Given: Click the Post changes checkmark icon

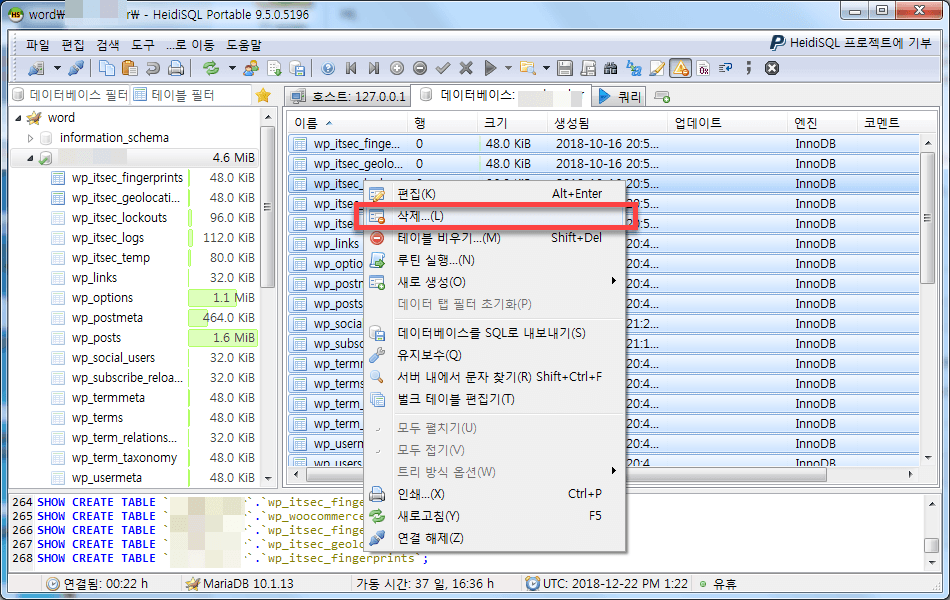Looking at the screenshot, I should (443, 68).
